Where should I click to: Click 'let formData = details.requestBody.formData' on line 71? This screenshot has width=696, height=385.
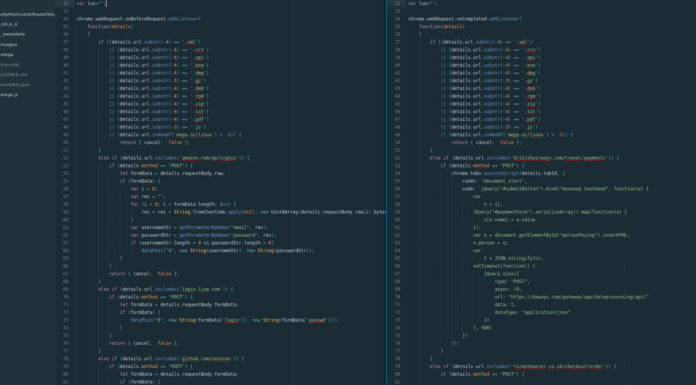coord(179,305)
